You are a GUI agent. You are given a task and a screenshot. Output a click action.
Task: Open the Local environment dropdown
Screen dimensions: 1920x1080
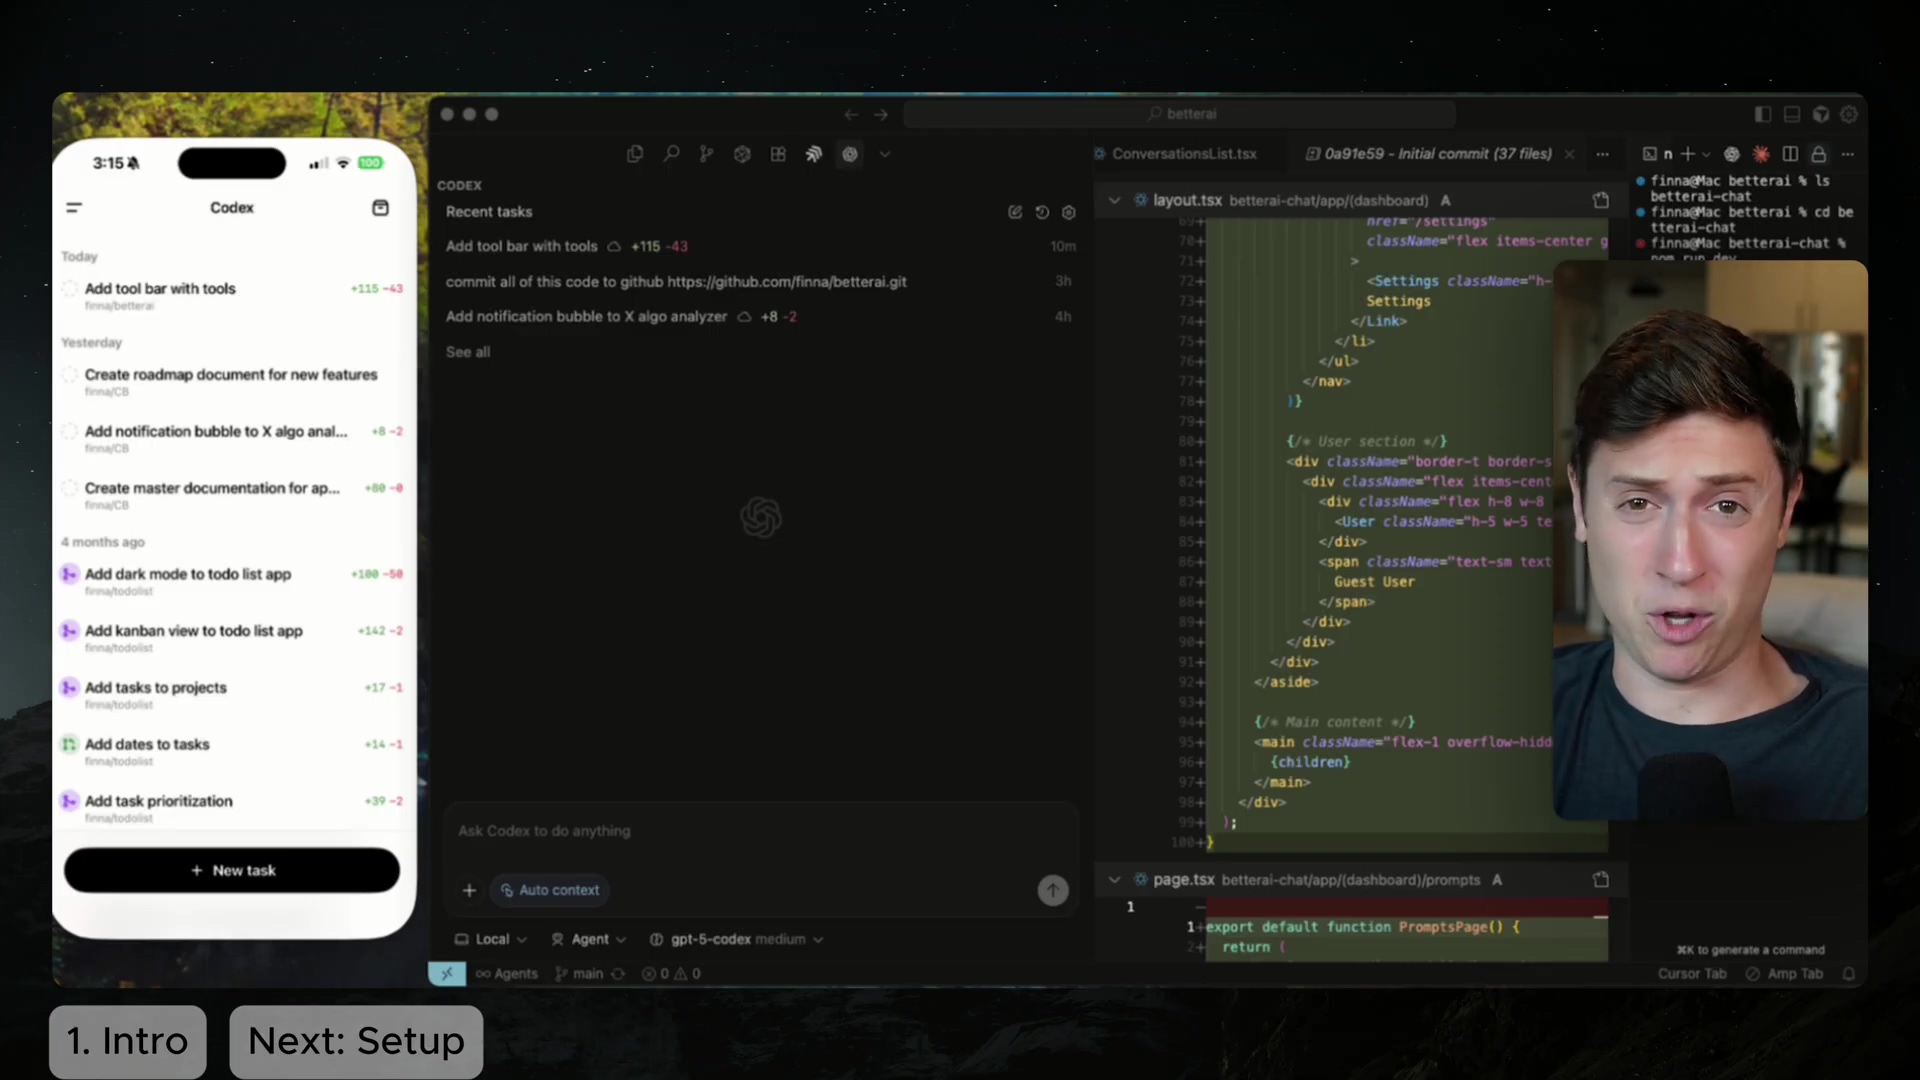point(491,939)
